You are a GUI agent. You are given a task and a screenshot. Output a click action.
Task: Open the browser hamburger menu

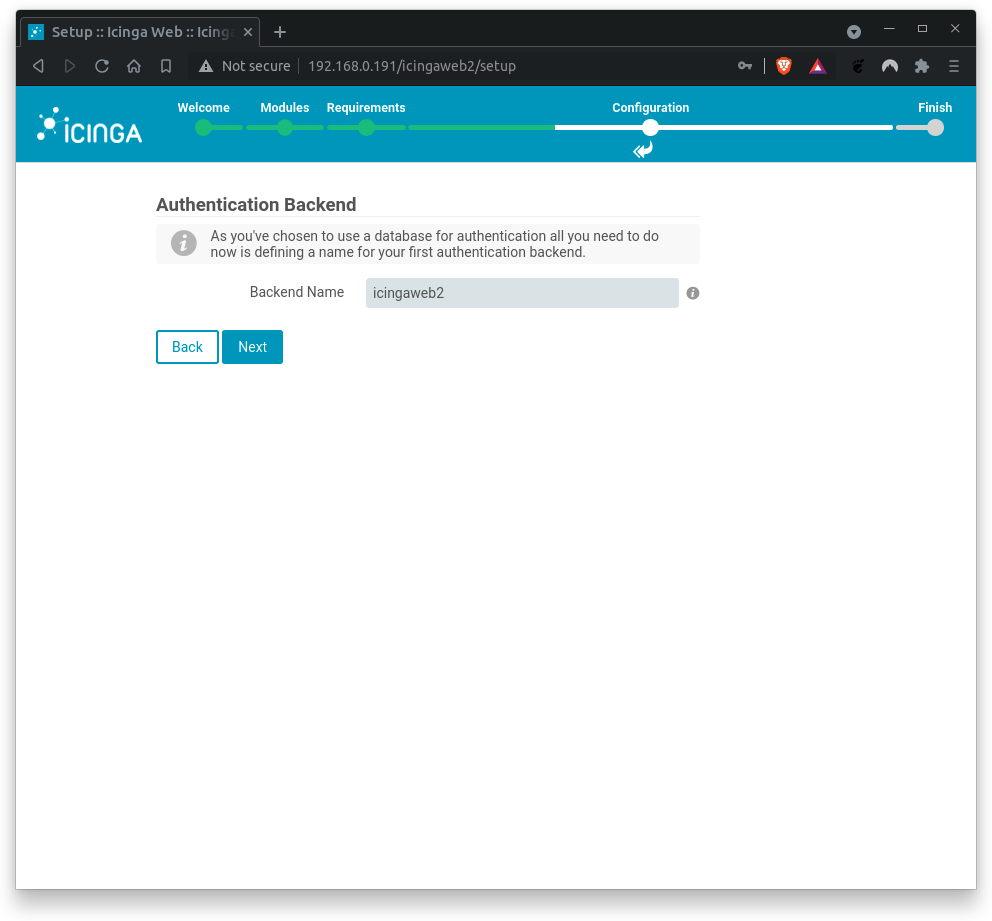tap(953, 66)
